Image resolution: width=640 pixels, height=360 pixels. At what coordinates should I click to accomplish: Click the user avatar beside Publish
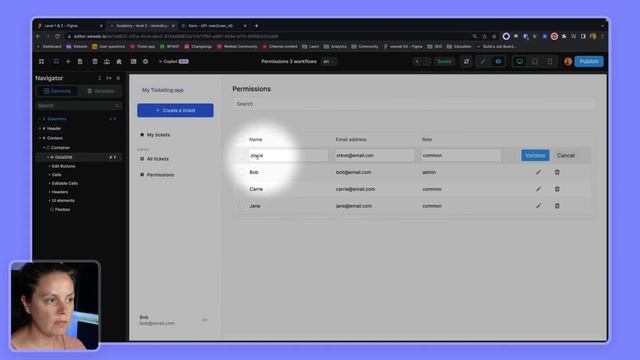pyautogui.click(x=568, y=62)
